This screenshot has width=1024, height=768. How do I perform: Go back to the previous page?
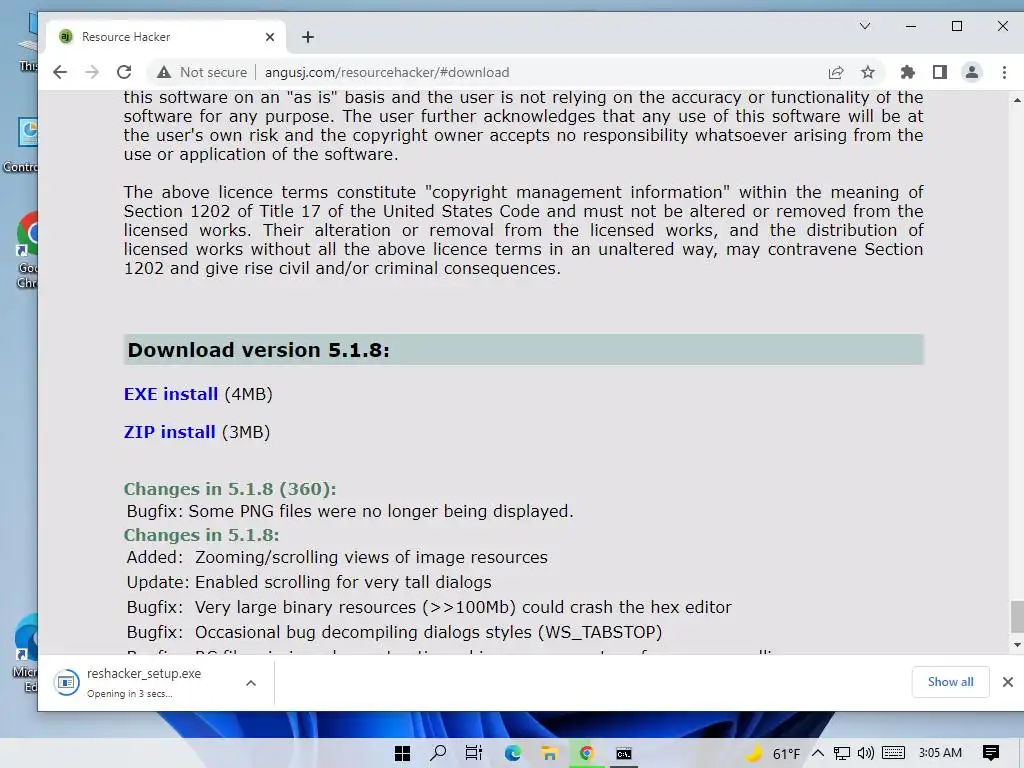59,72
